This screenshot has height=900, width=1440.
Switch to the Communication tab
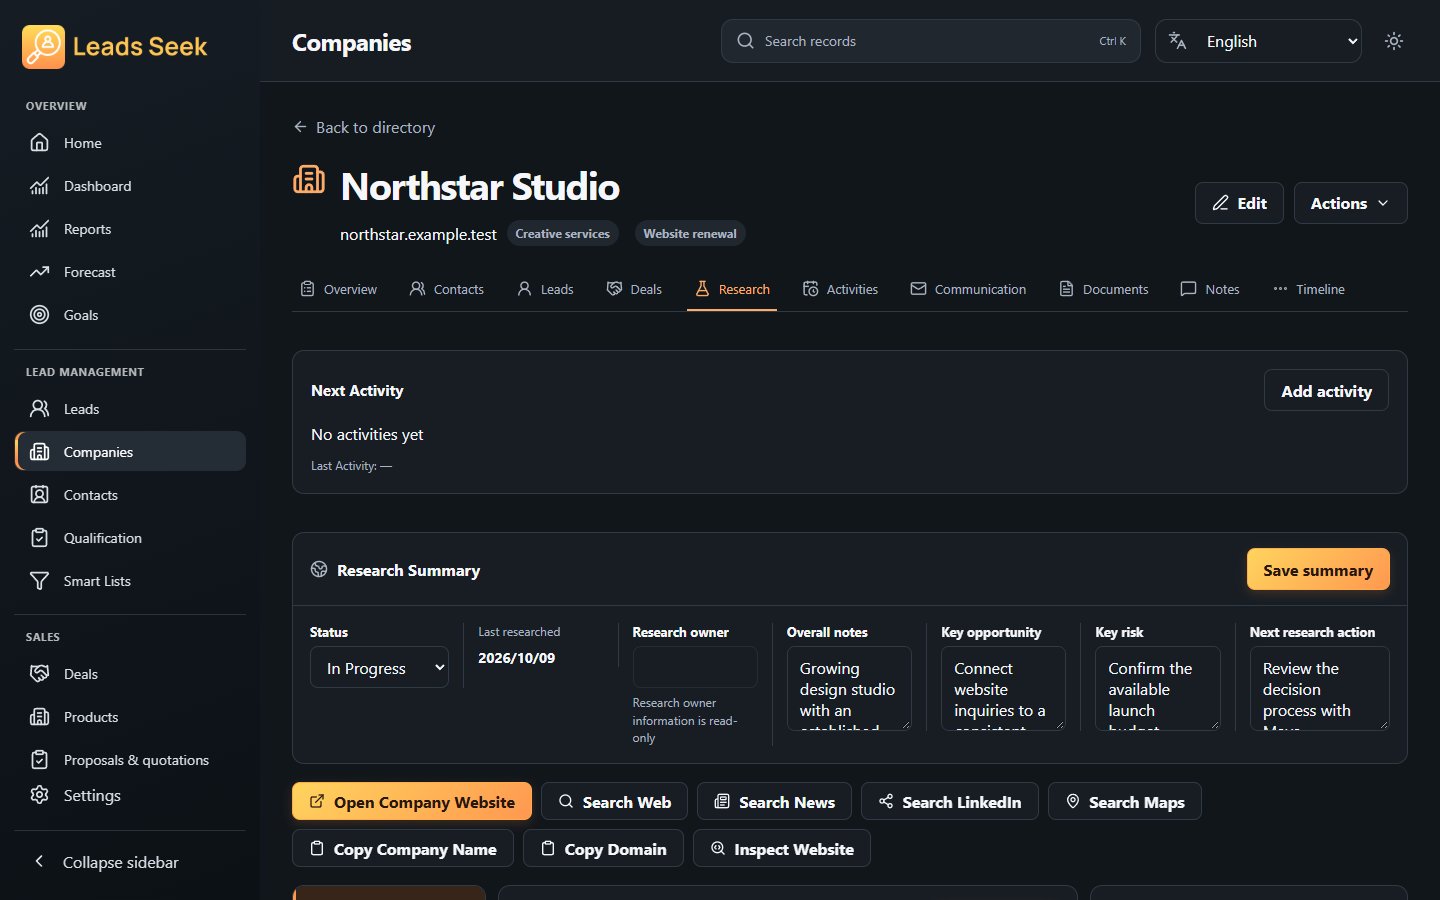[968, 289]
